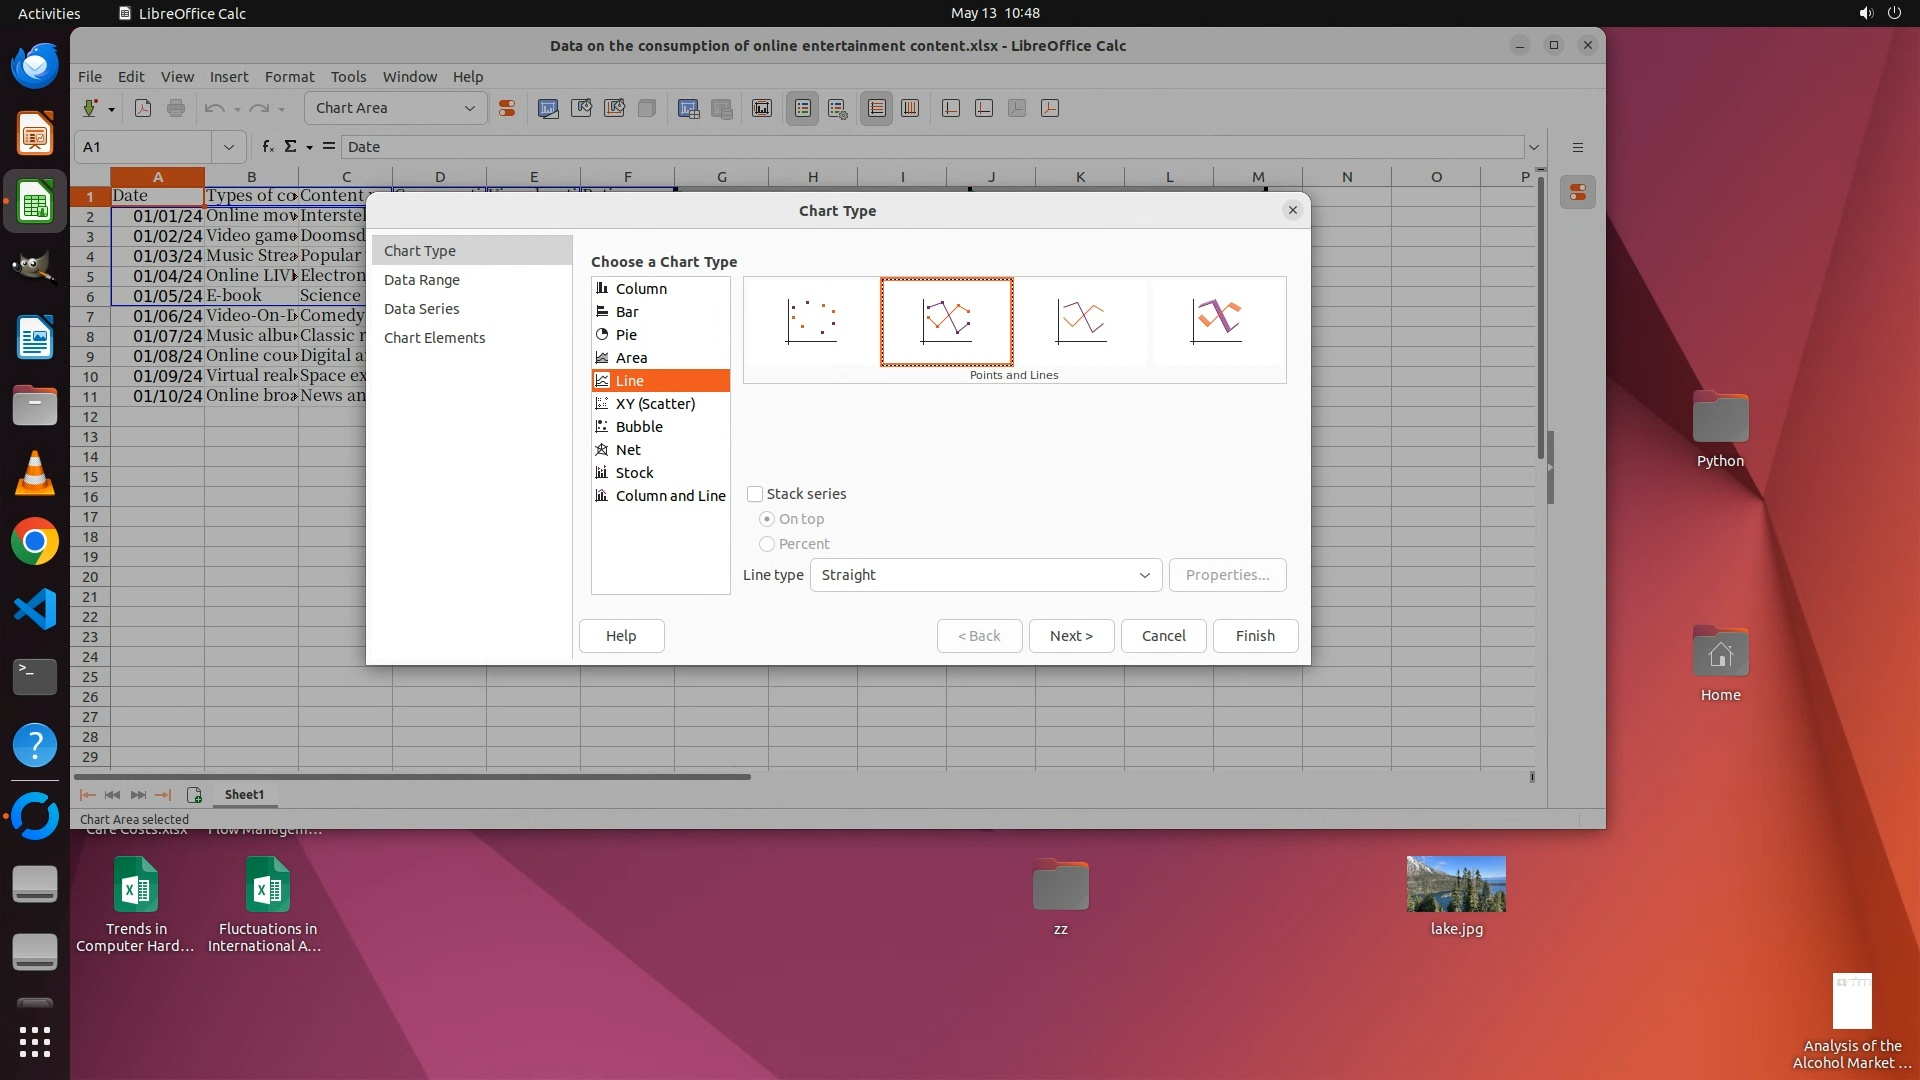Toggle the Legend On/Off toolbar icon
This screenshot has width=1920, height=1080.
click(x=803, y=108)
